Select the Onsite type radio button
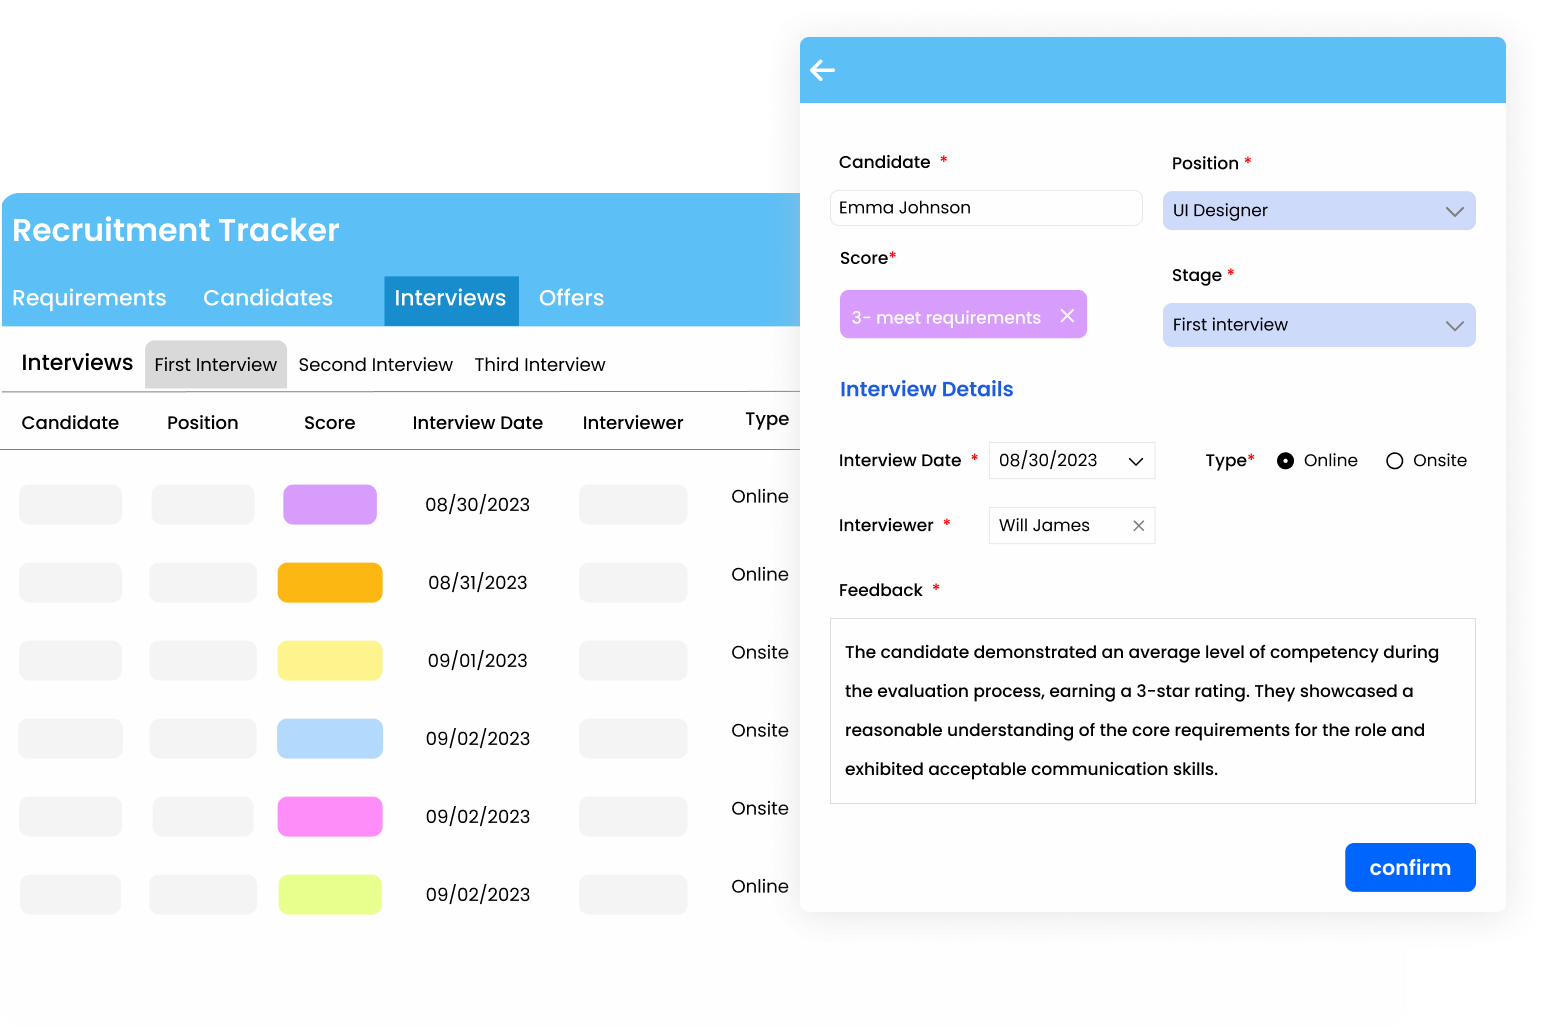Viewport: 1546px width, 1027px height. click(x=1394, y=461)
